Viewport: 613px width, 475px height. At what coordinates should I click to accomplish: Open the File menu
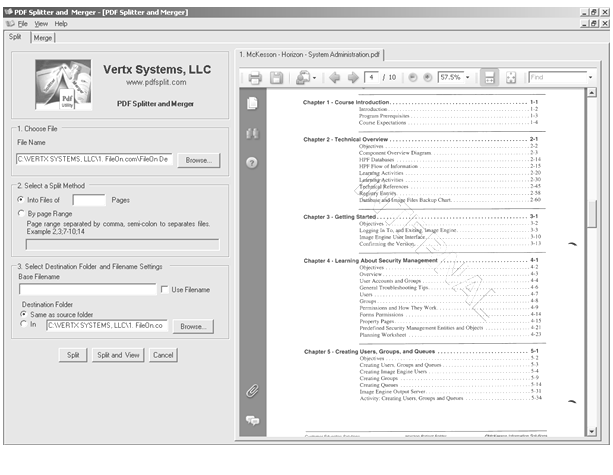[x=23, y=24]
